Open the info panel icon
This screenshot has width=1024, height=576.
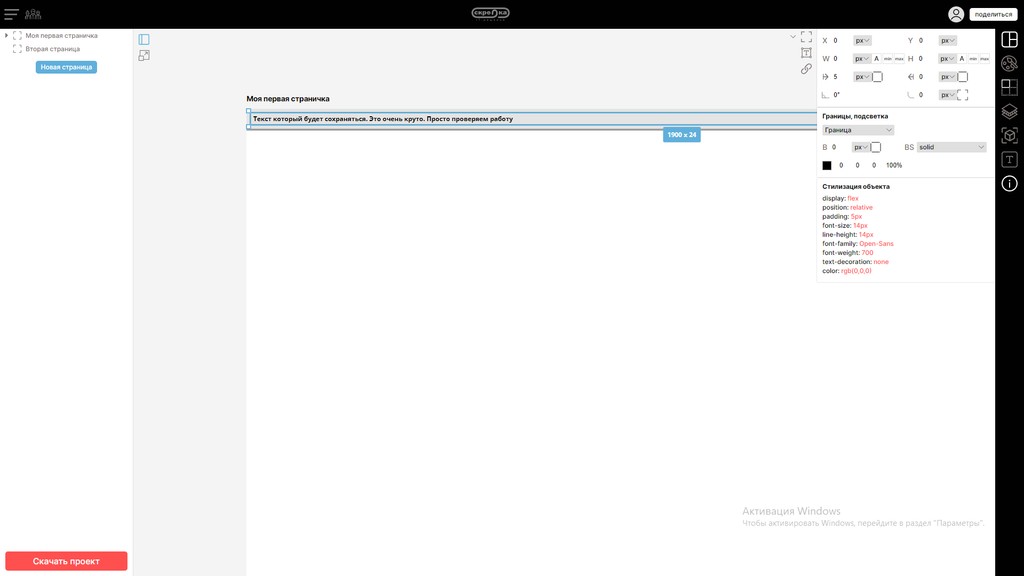coord(1010,184)
